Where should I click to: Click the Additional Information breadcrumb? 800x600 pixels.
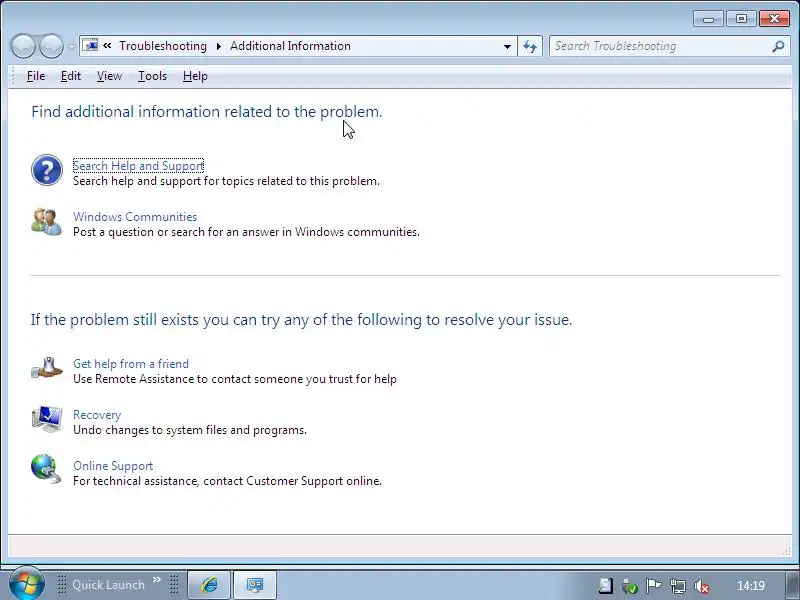[x=290, y=46]
